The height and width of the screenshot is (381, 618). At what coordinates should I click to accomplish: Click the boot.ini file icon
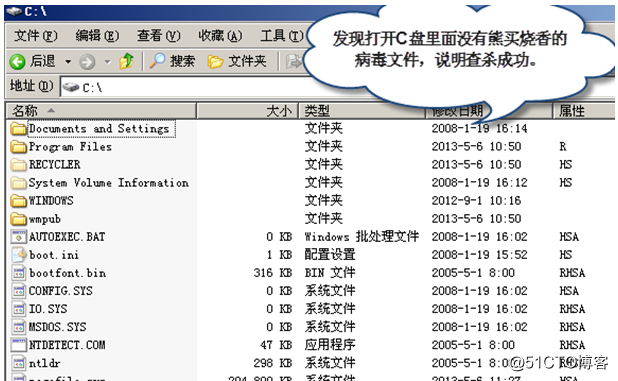click(19, 255)
